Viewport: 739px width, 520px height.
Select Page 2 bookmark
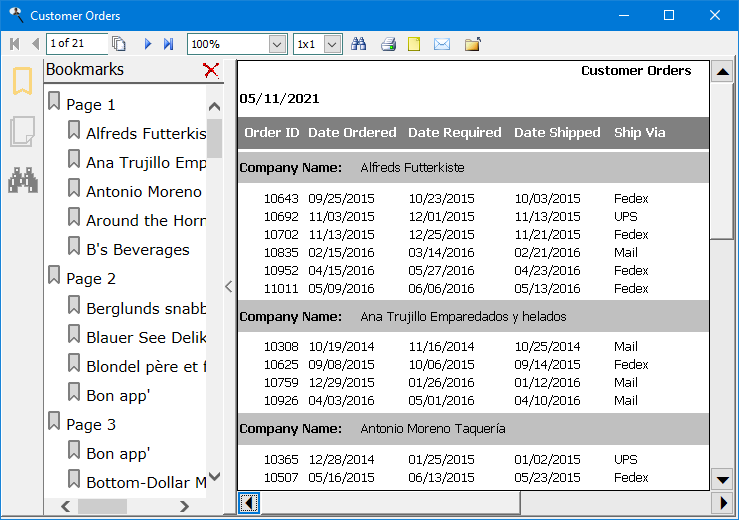pos(91,279)
